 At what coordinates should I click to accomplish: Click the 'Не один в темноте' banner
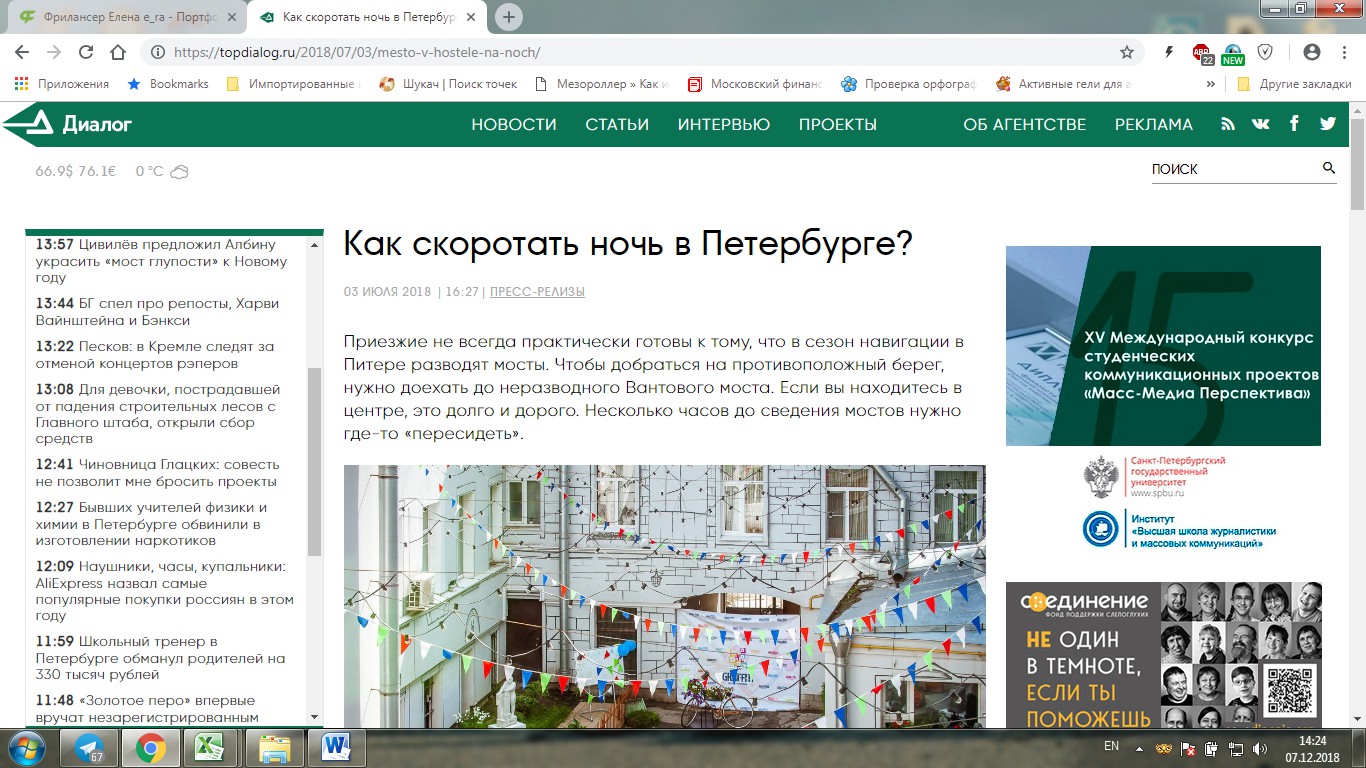[x=1164, y=655]
